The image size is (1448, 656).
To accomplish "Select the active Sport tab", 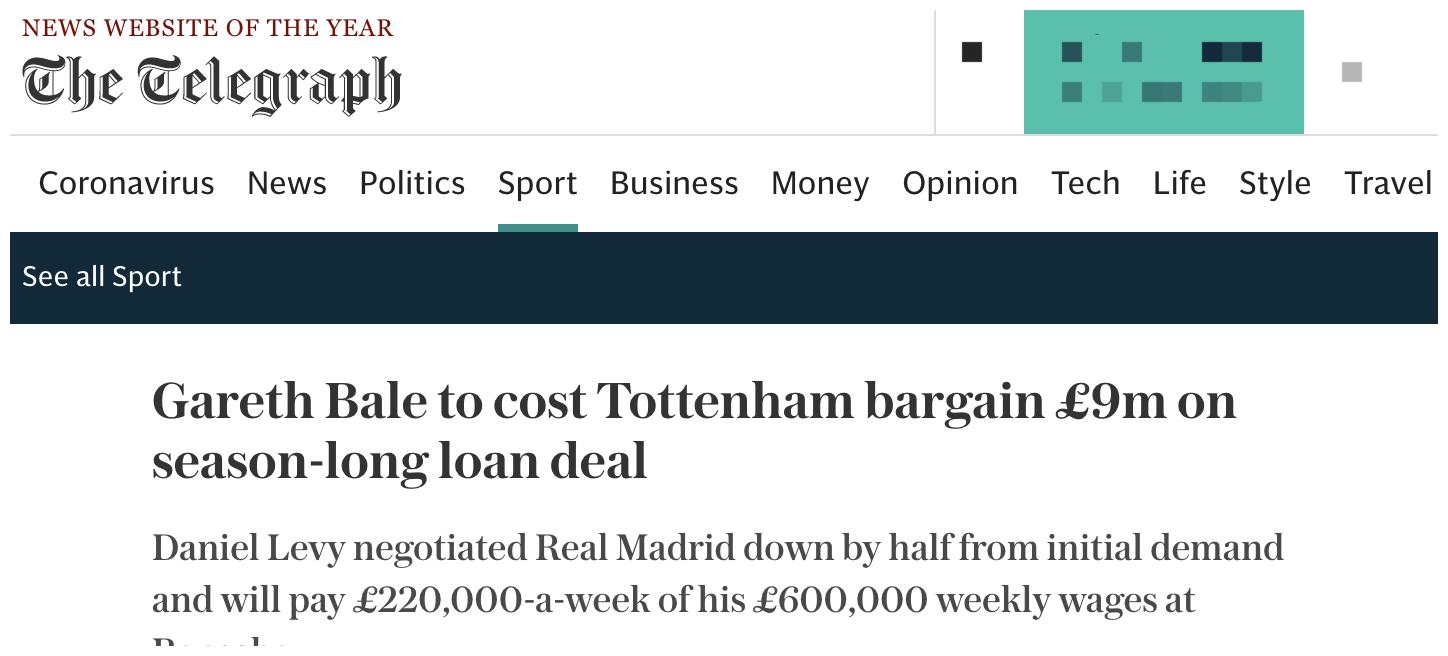I will pos(538,183).
